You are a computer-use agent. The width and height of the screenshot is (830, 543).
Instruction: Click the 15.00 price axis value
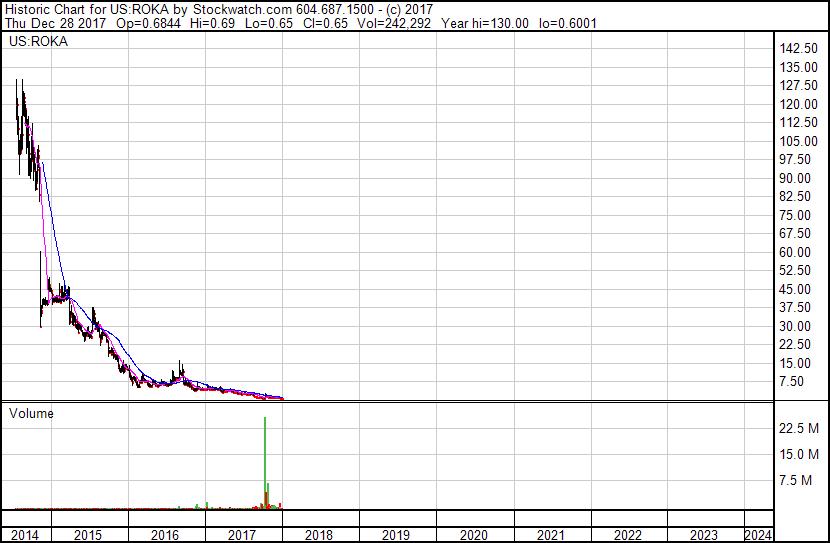pyautogui.click(x=795, y=364)
